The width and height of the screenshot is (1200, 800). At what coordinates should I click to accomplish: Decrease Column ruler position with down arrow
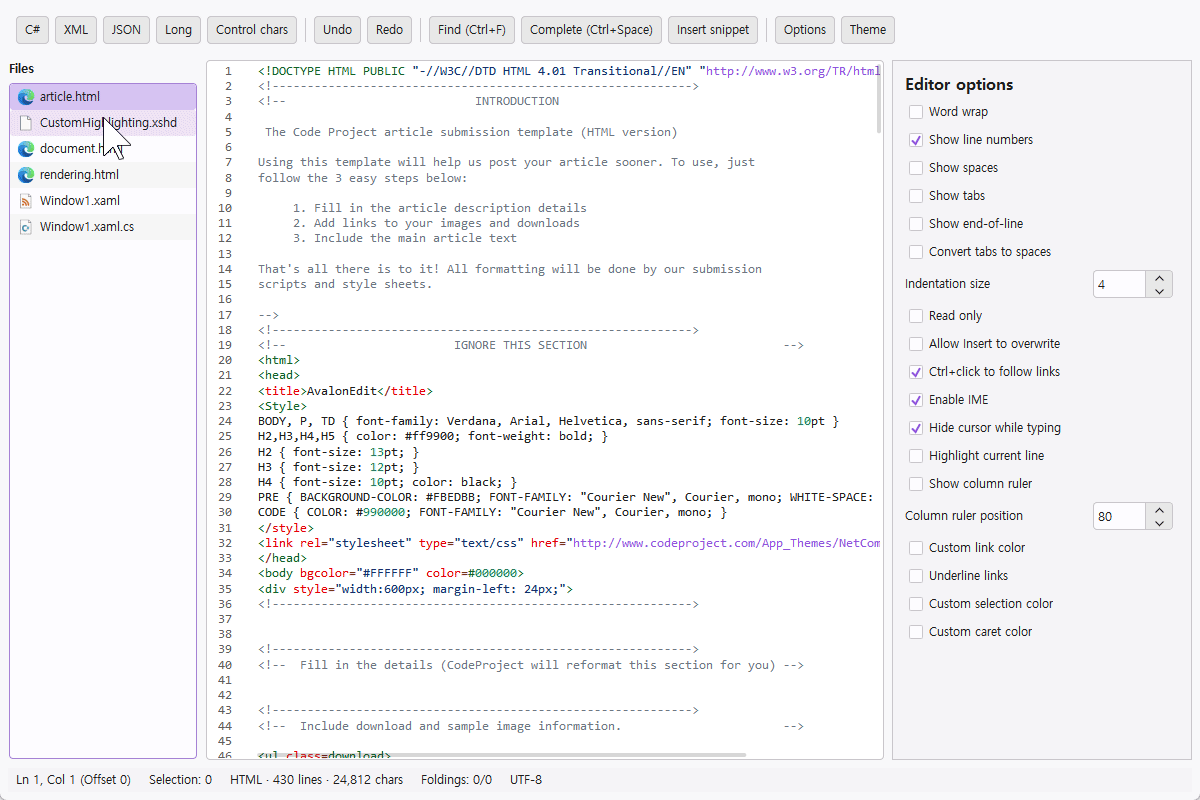pos(1159,523)
